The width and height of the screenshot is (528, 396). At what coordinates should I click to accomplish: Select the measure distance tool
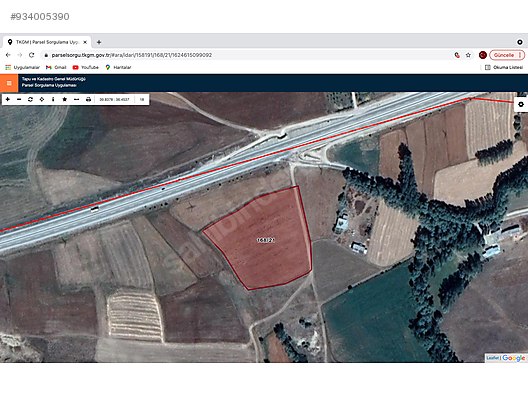pyautogui.click(x=76, y=99)
